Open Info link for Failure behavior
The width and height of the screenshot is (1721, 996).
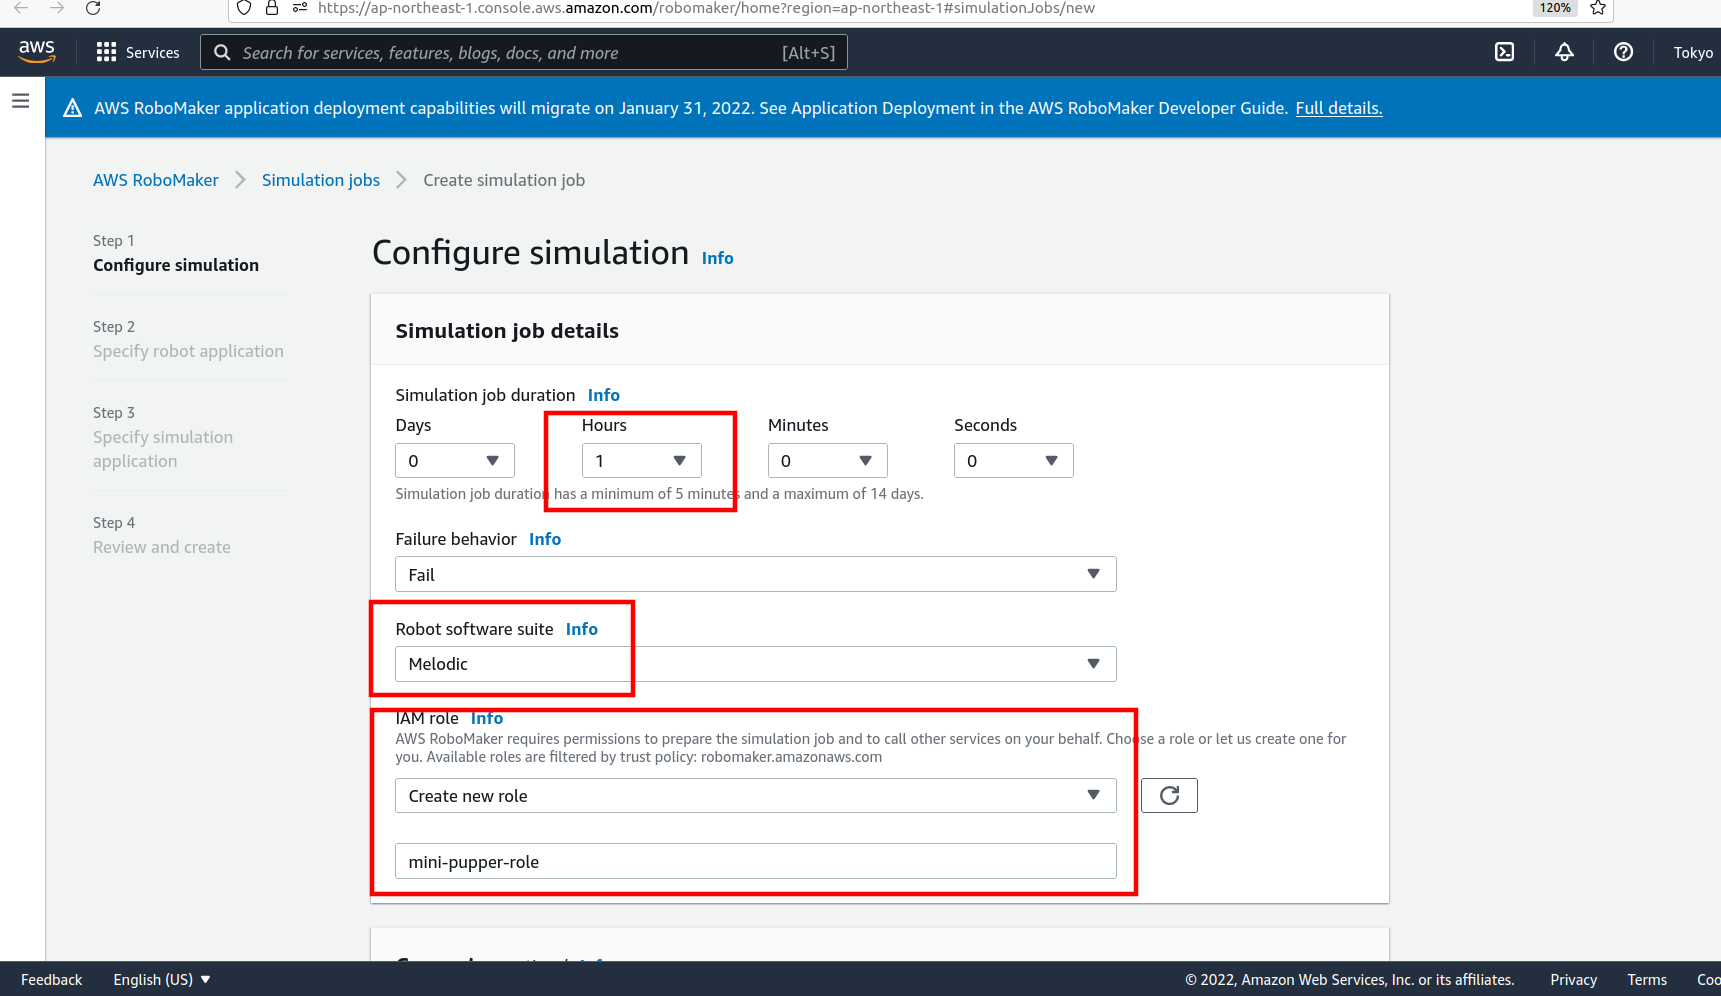[x=545, y=539]
